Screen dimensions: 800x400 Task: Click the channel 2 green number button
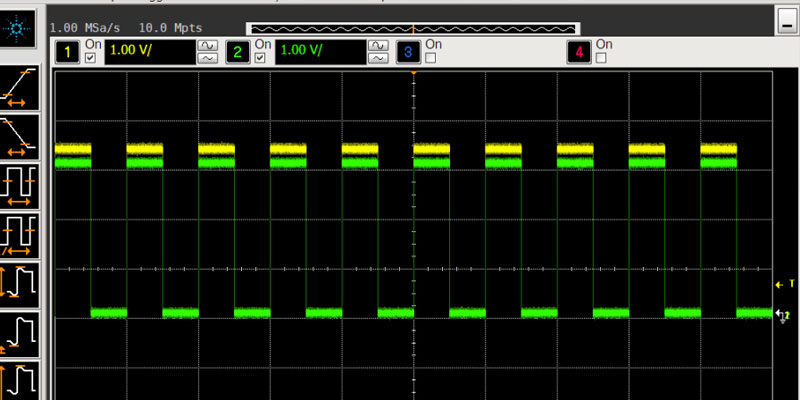(238, 51)
